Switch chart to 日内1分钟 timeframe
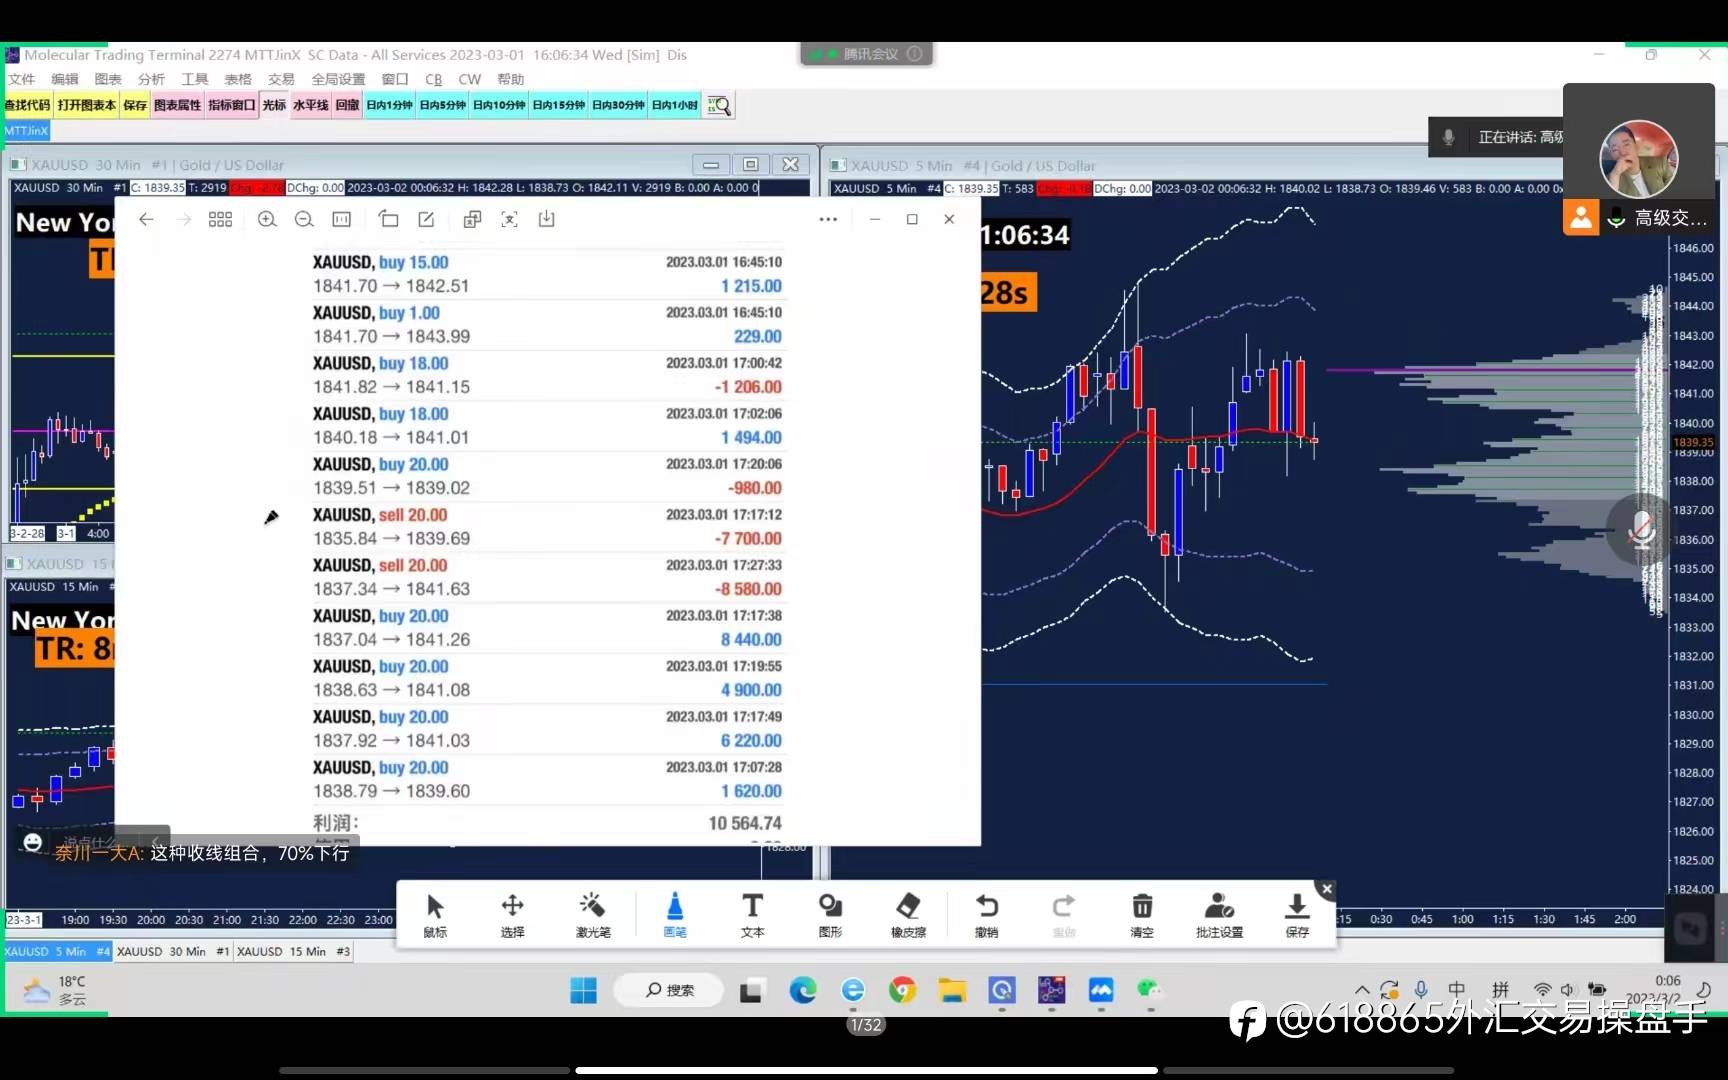The width and height of the screenshot is (1728, 1080). [390, 105]
